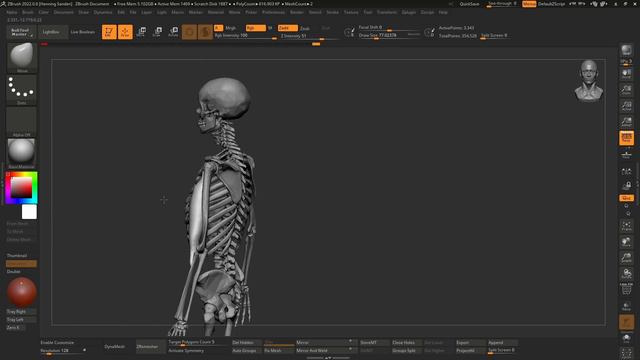Toggle the Persp perspective icon

tap(627, 138)
